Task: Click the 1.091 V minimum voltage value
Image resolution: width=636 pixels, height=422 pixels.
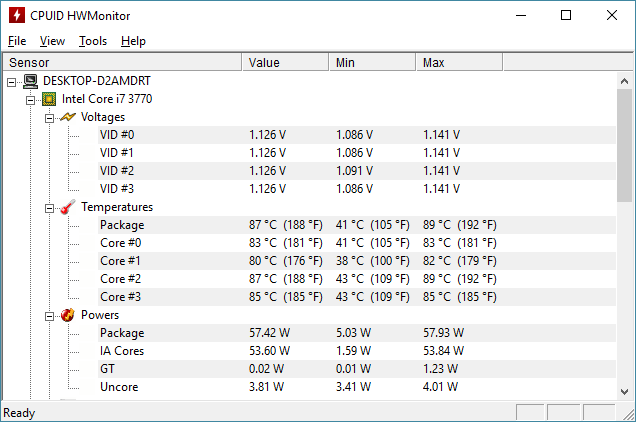Action: tap(354, 171)
